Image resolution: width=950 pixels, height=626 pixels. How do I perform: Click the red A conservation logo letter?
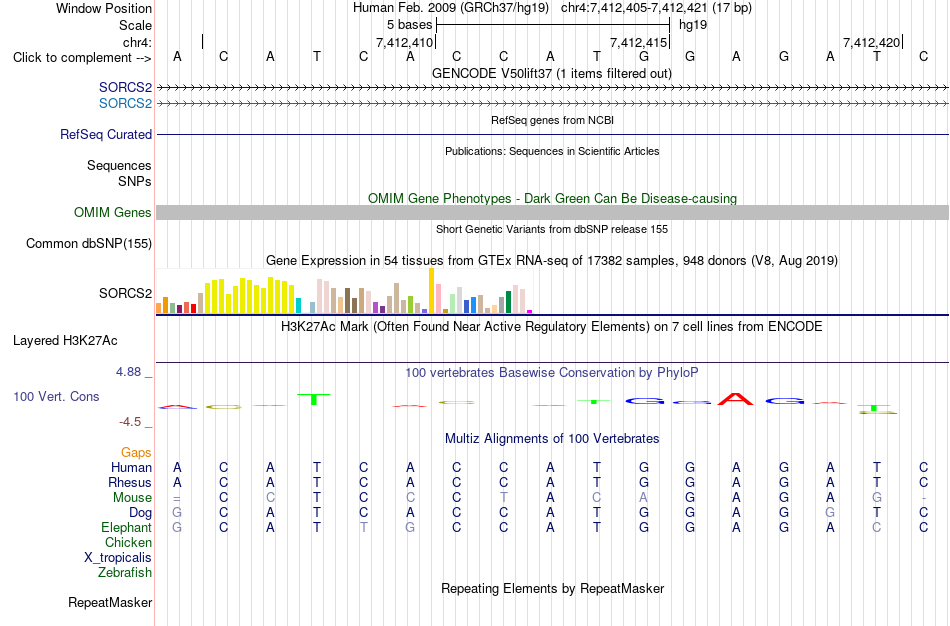click(736, 399)
